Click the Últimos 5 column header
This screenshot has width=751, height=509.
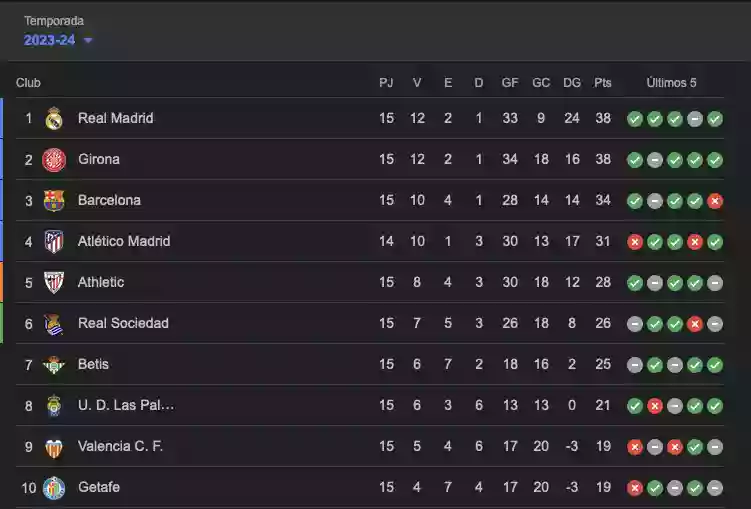(x=671, y=83)
